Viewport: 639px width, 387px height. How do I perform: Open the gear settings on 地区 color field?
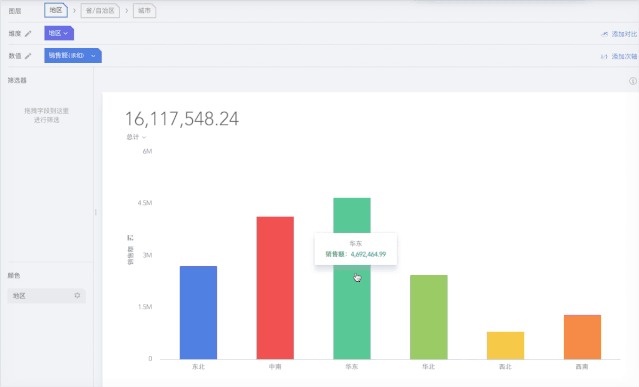pyautogui.click(x=77, y=295)
